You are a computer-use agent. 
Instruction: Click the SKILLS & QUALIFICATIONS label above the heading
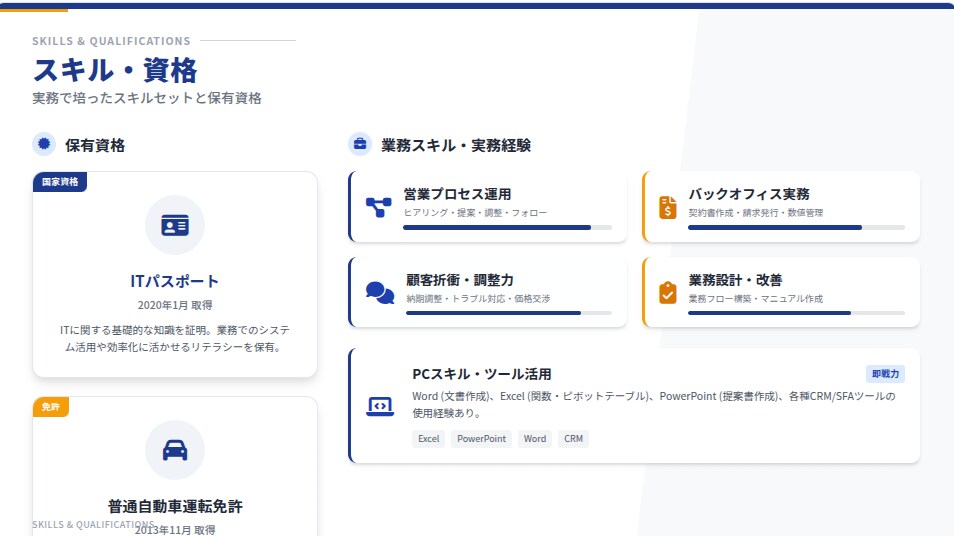(x=111, y=41)
